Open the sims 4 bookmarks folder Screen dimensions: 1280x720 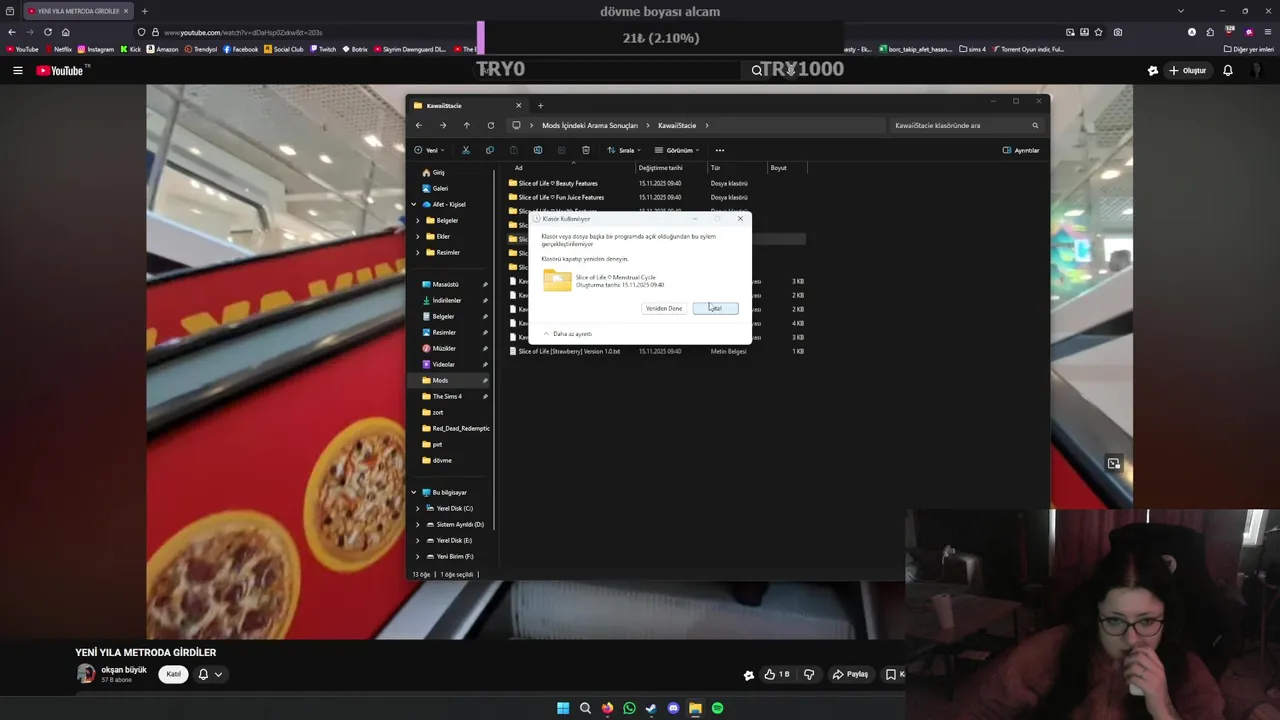coord(972,49)
